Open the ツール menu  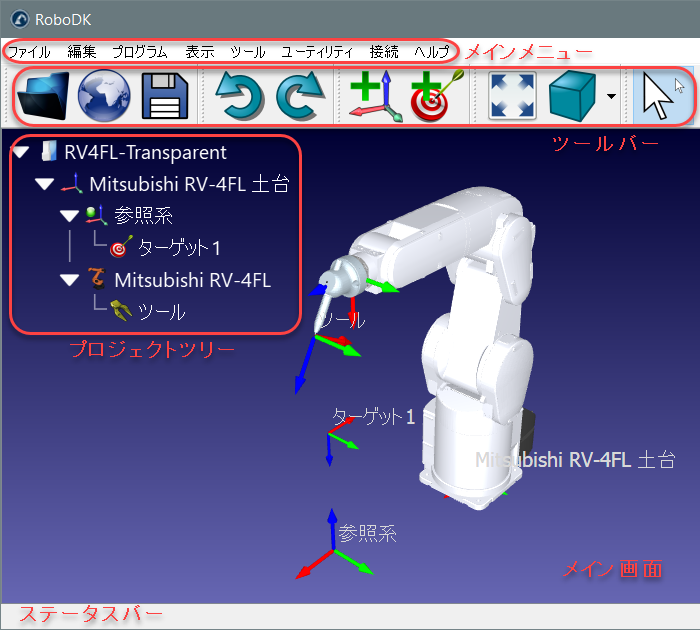248,52
